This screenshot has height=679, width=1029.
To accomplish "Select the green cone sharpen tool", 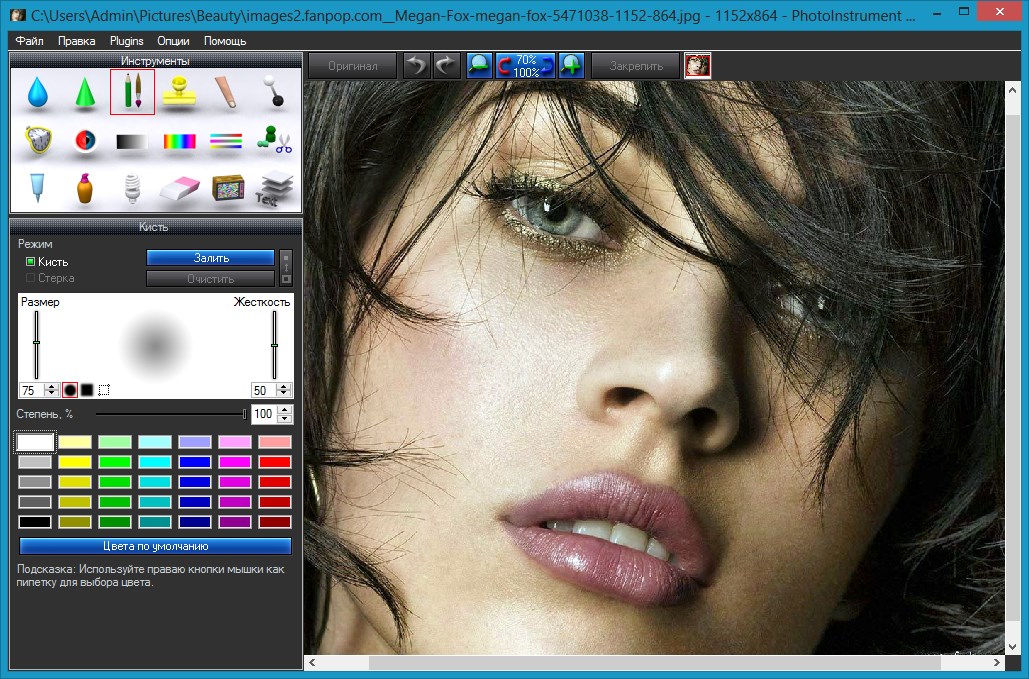I will [x=85, y=93].
